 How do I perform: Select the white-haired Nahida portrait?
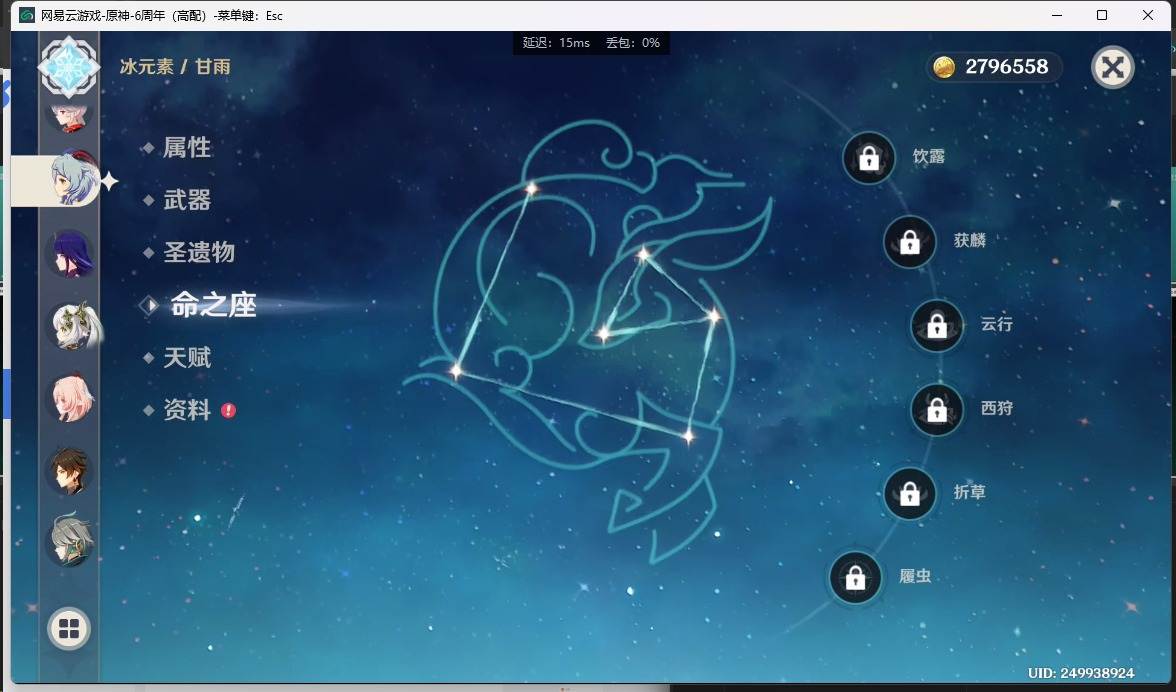click(x=73, y=326)
